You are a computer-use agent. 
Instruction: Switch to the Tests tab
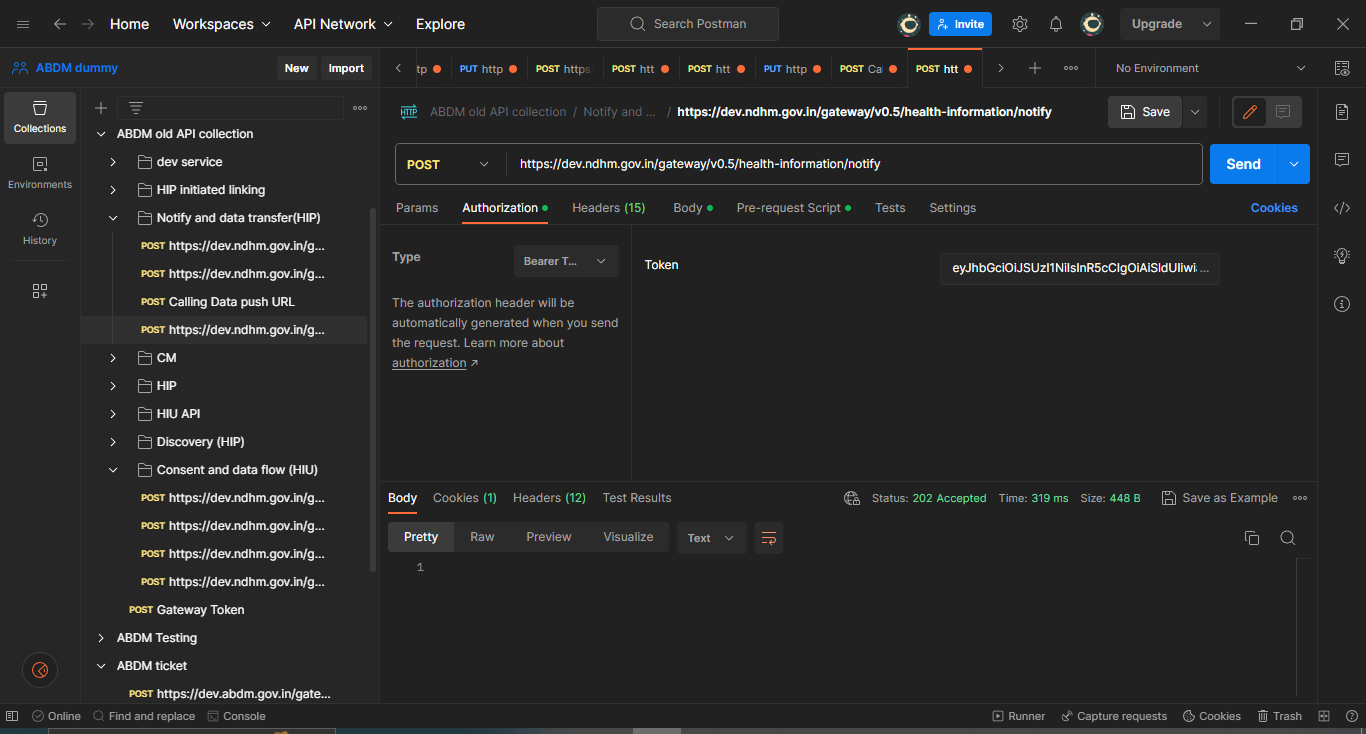890,208
